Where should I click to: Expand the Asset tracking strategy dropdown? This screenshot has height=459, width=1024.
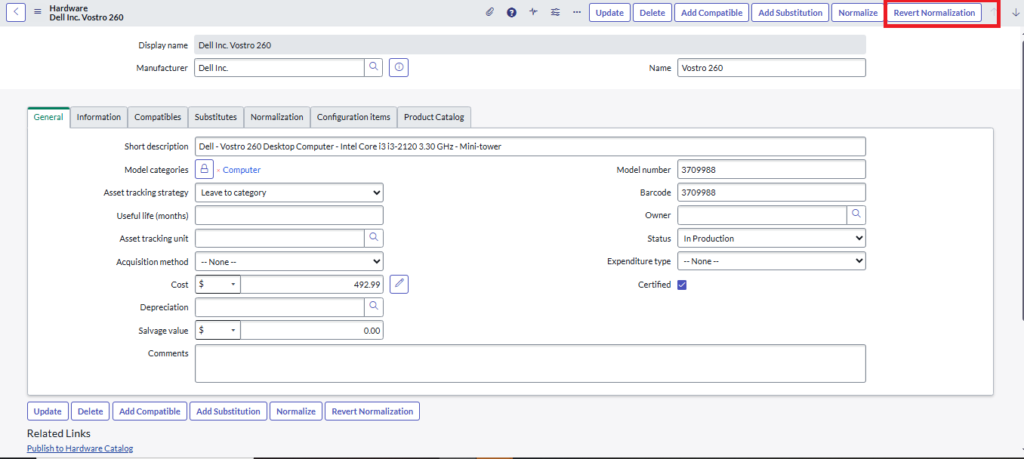(289, 192)
